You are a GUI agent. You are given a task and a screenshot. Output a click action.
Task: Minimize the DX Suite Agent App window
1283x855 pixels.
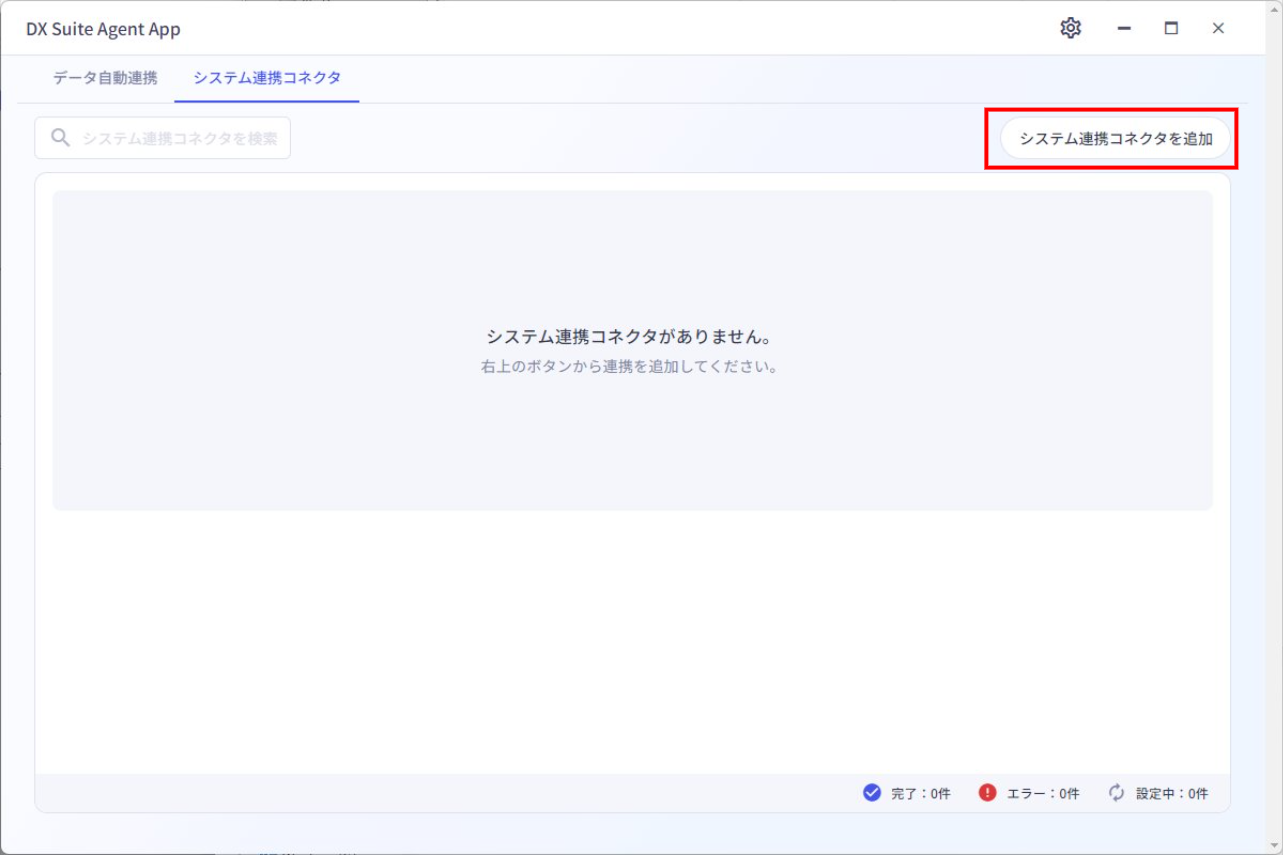1124,29
